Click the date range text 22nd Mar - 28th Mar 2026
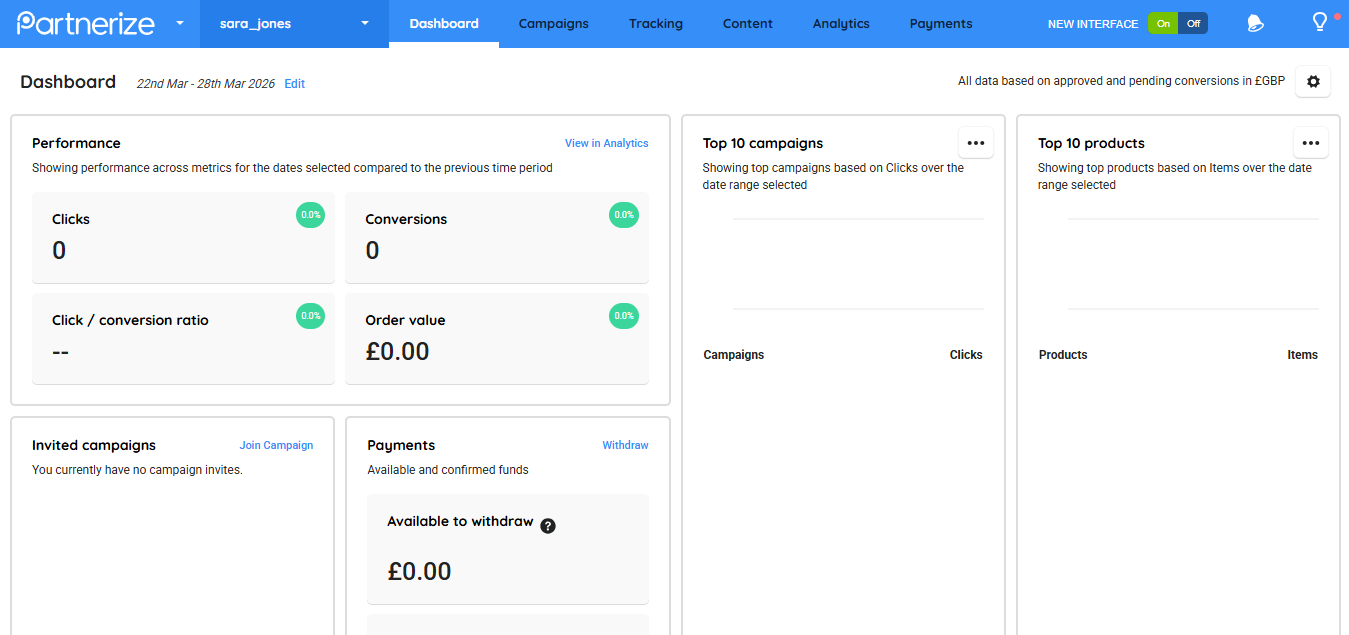The width and height of the screenshot is (1349, 635). pos(206,84)
